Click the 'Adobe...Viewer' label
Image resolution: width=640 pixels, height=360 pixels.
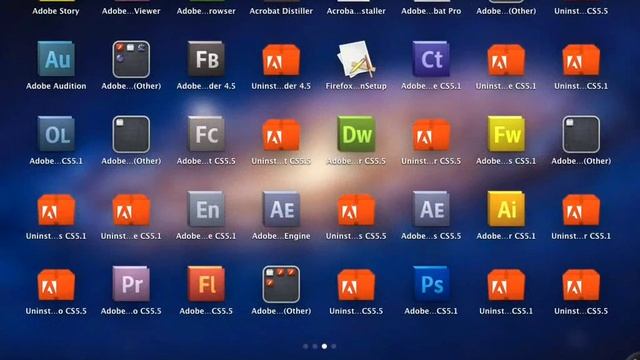click(131, 11)
